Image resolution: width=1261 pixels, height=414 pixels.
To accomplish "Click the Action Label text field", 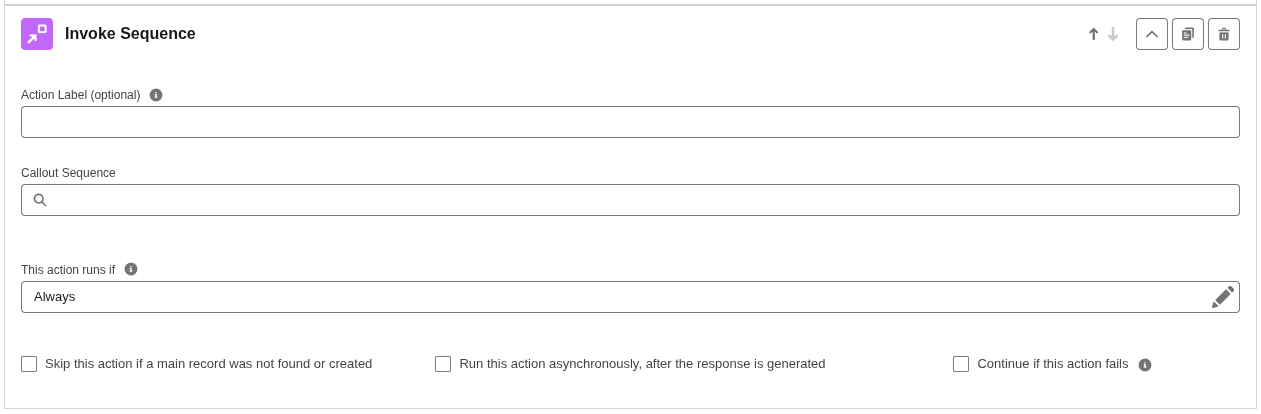I will 630,122.
